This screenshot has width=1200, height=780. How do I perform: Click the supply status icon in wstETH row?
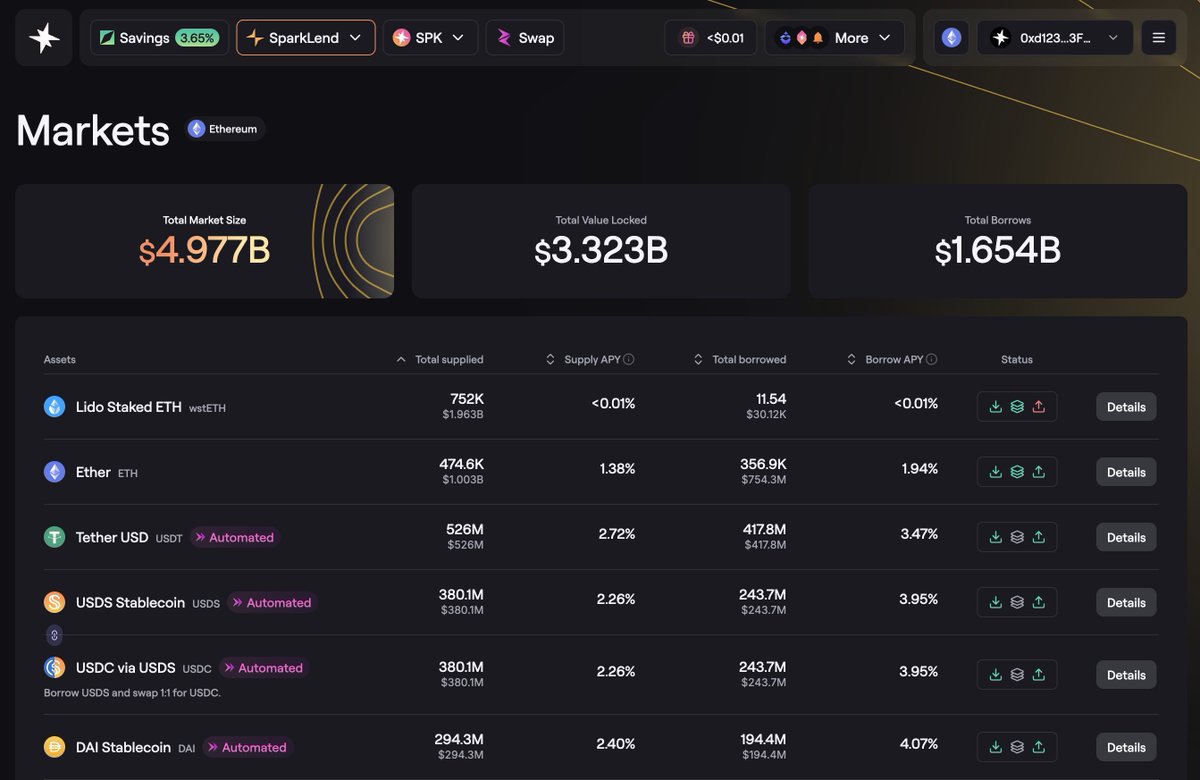pos(996,407)
